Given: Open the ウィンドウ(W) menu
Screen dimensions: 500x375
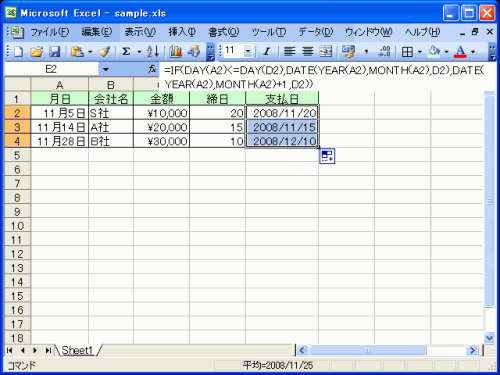Looking at the screenshot, I should click(369, 32).
